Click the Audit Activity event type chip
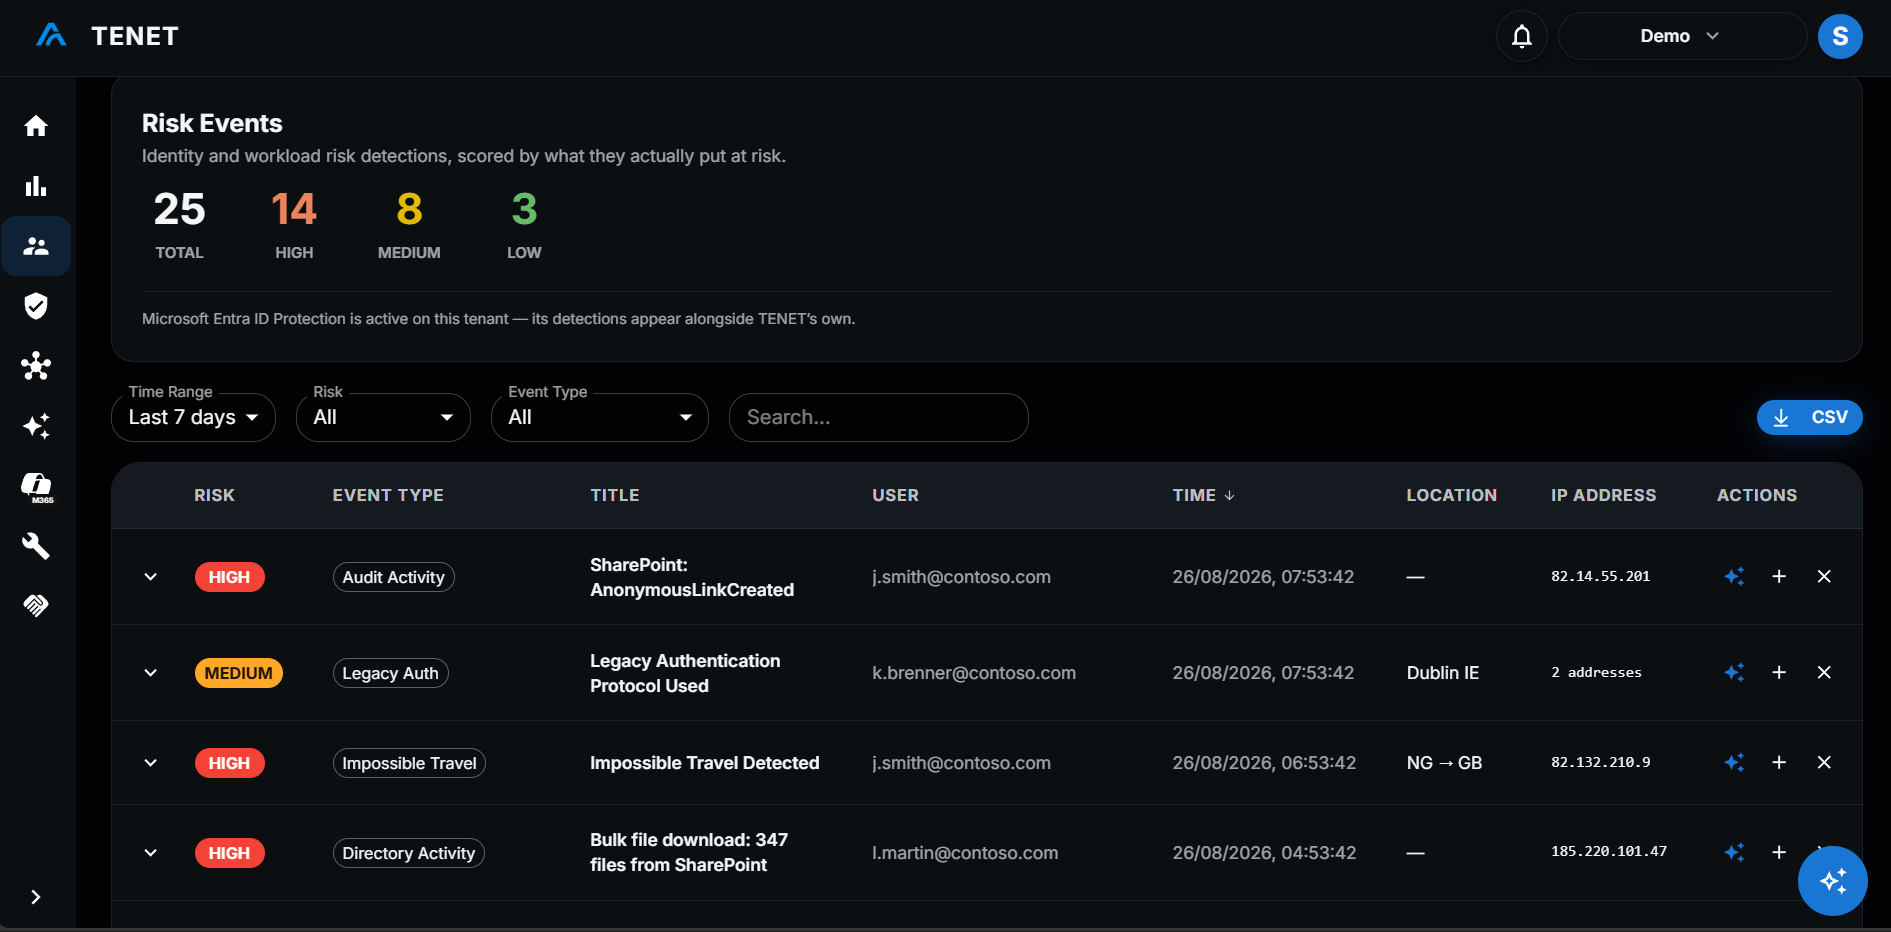The height and width of the screenshot is (932, 1891). [x=393, y=577]
